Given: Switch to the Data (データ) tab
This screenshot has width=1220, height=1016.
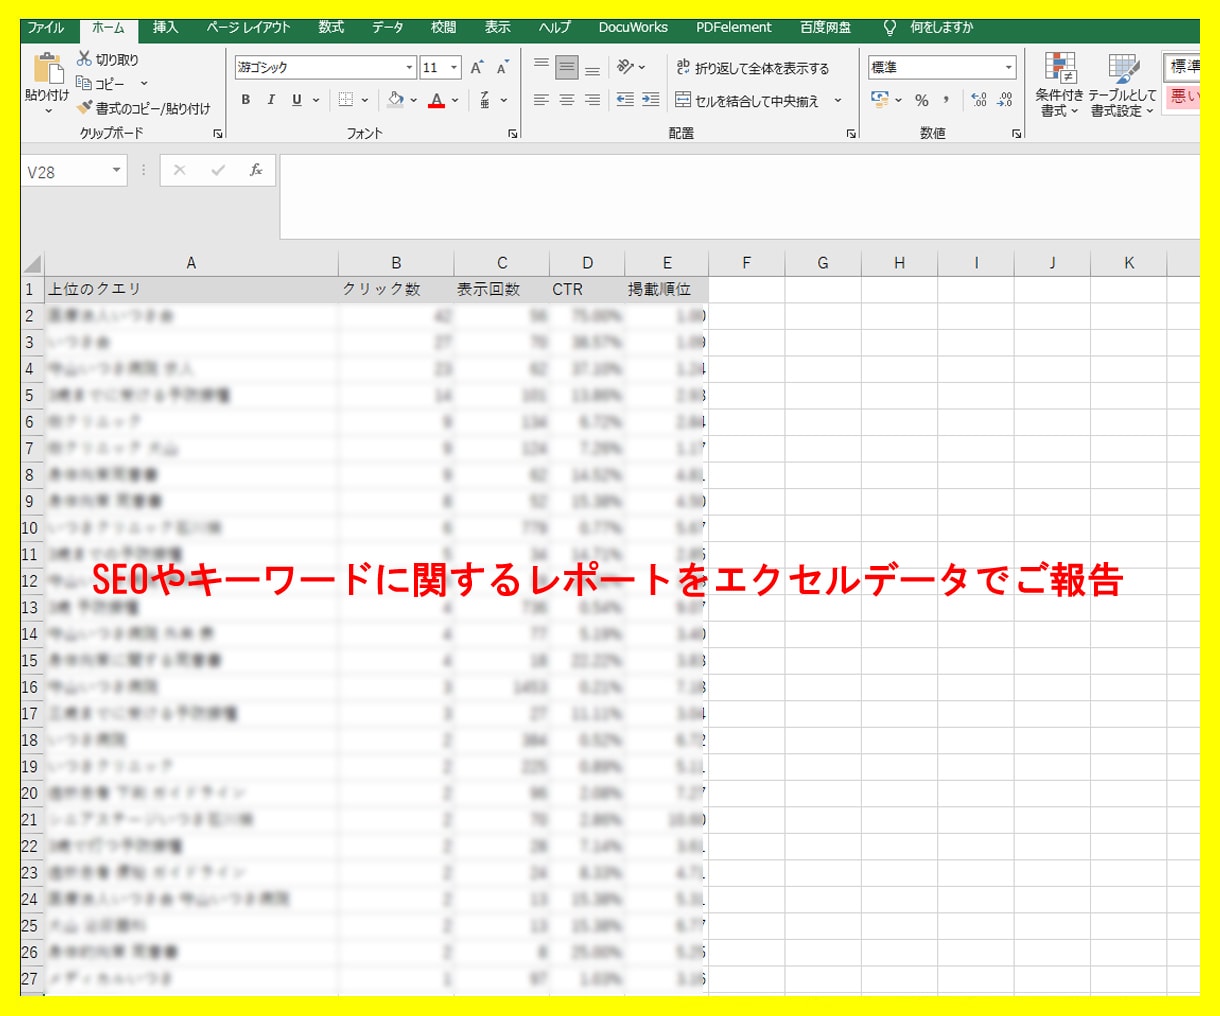Looking at the screenshot, I should coord(388,28).
